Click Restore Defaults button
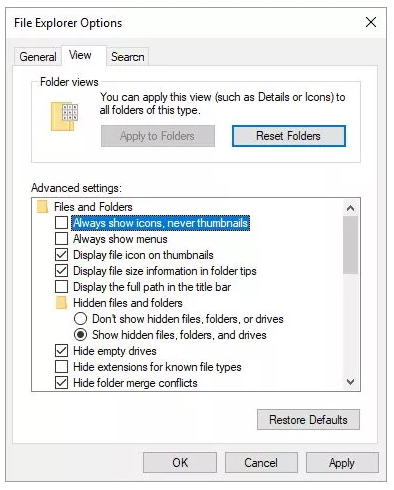 (x=308, y=420)
